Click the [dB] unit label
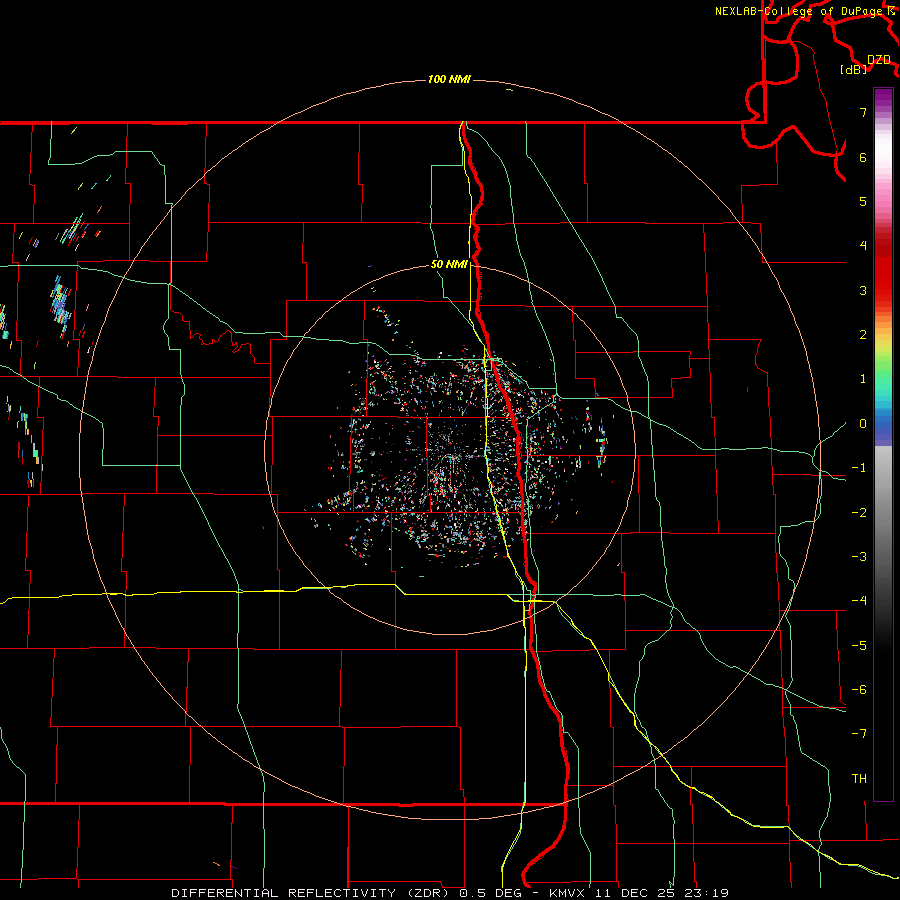 pyautogui.click(x=854, y=69)
